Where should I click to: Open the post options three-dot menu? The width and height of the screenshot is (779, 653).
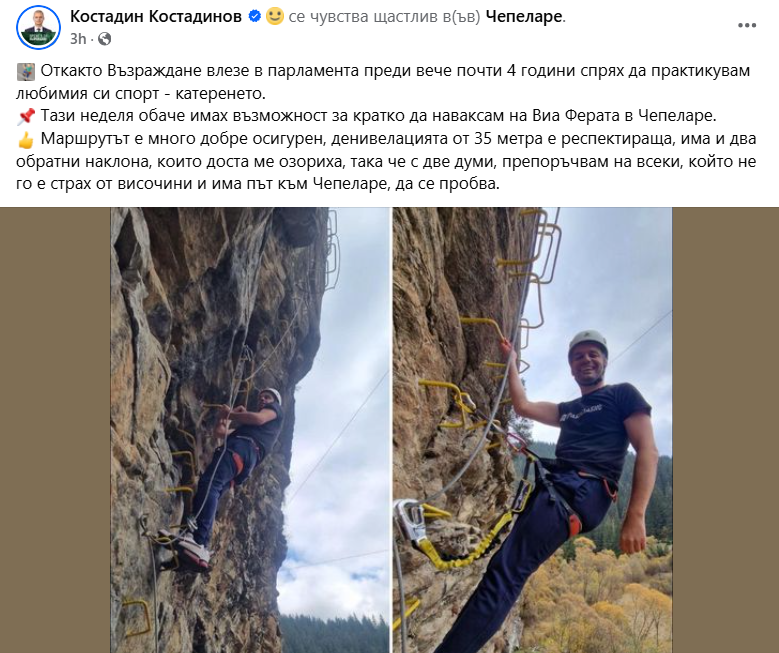pyautogui.click(x=747, y=26)
